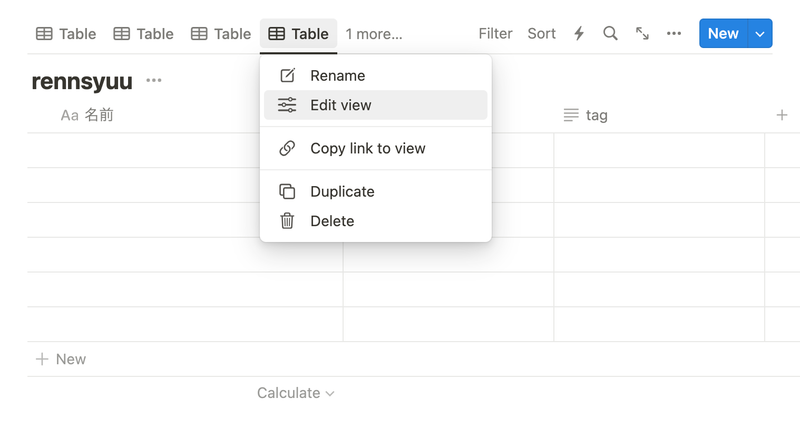Choose Edit view from the menu
The height and width of the screenshot is (426, 800).
[x=376, y=105]
